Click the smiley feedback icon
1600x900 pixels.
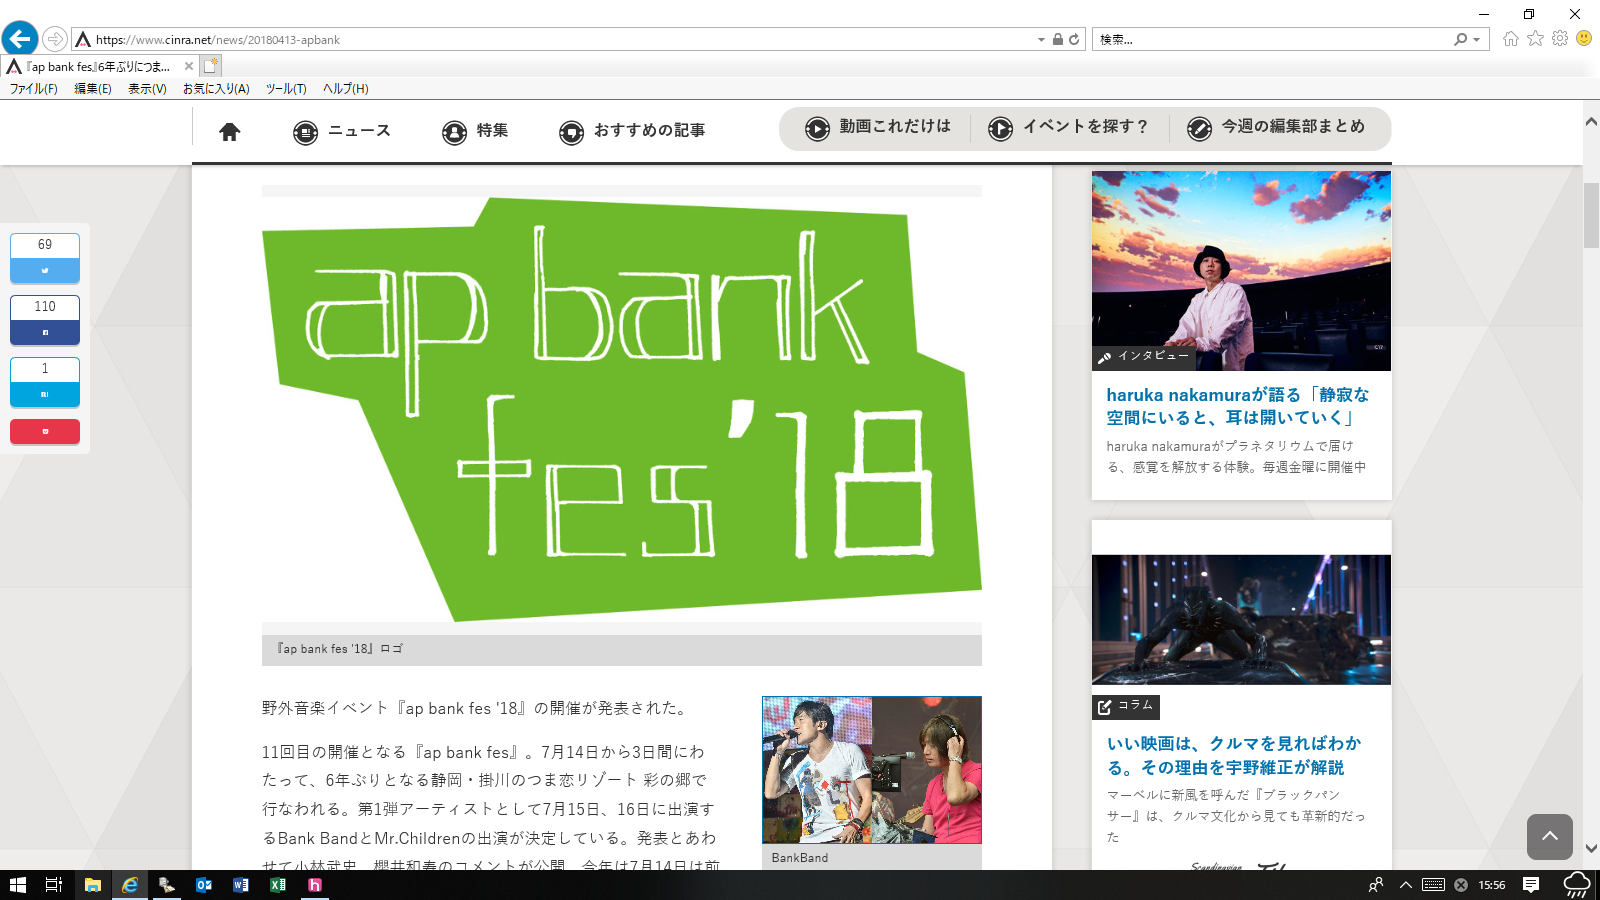(1584, 38)
